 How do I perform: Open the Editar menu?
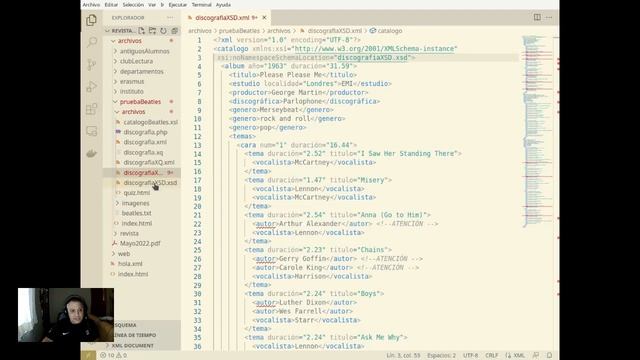[x=111, y=5]
